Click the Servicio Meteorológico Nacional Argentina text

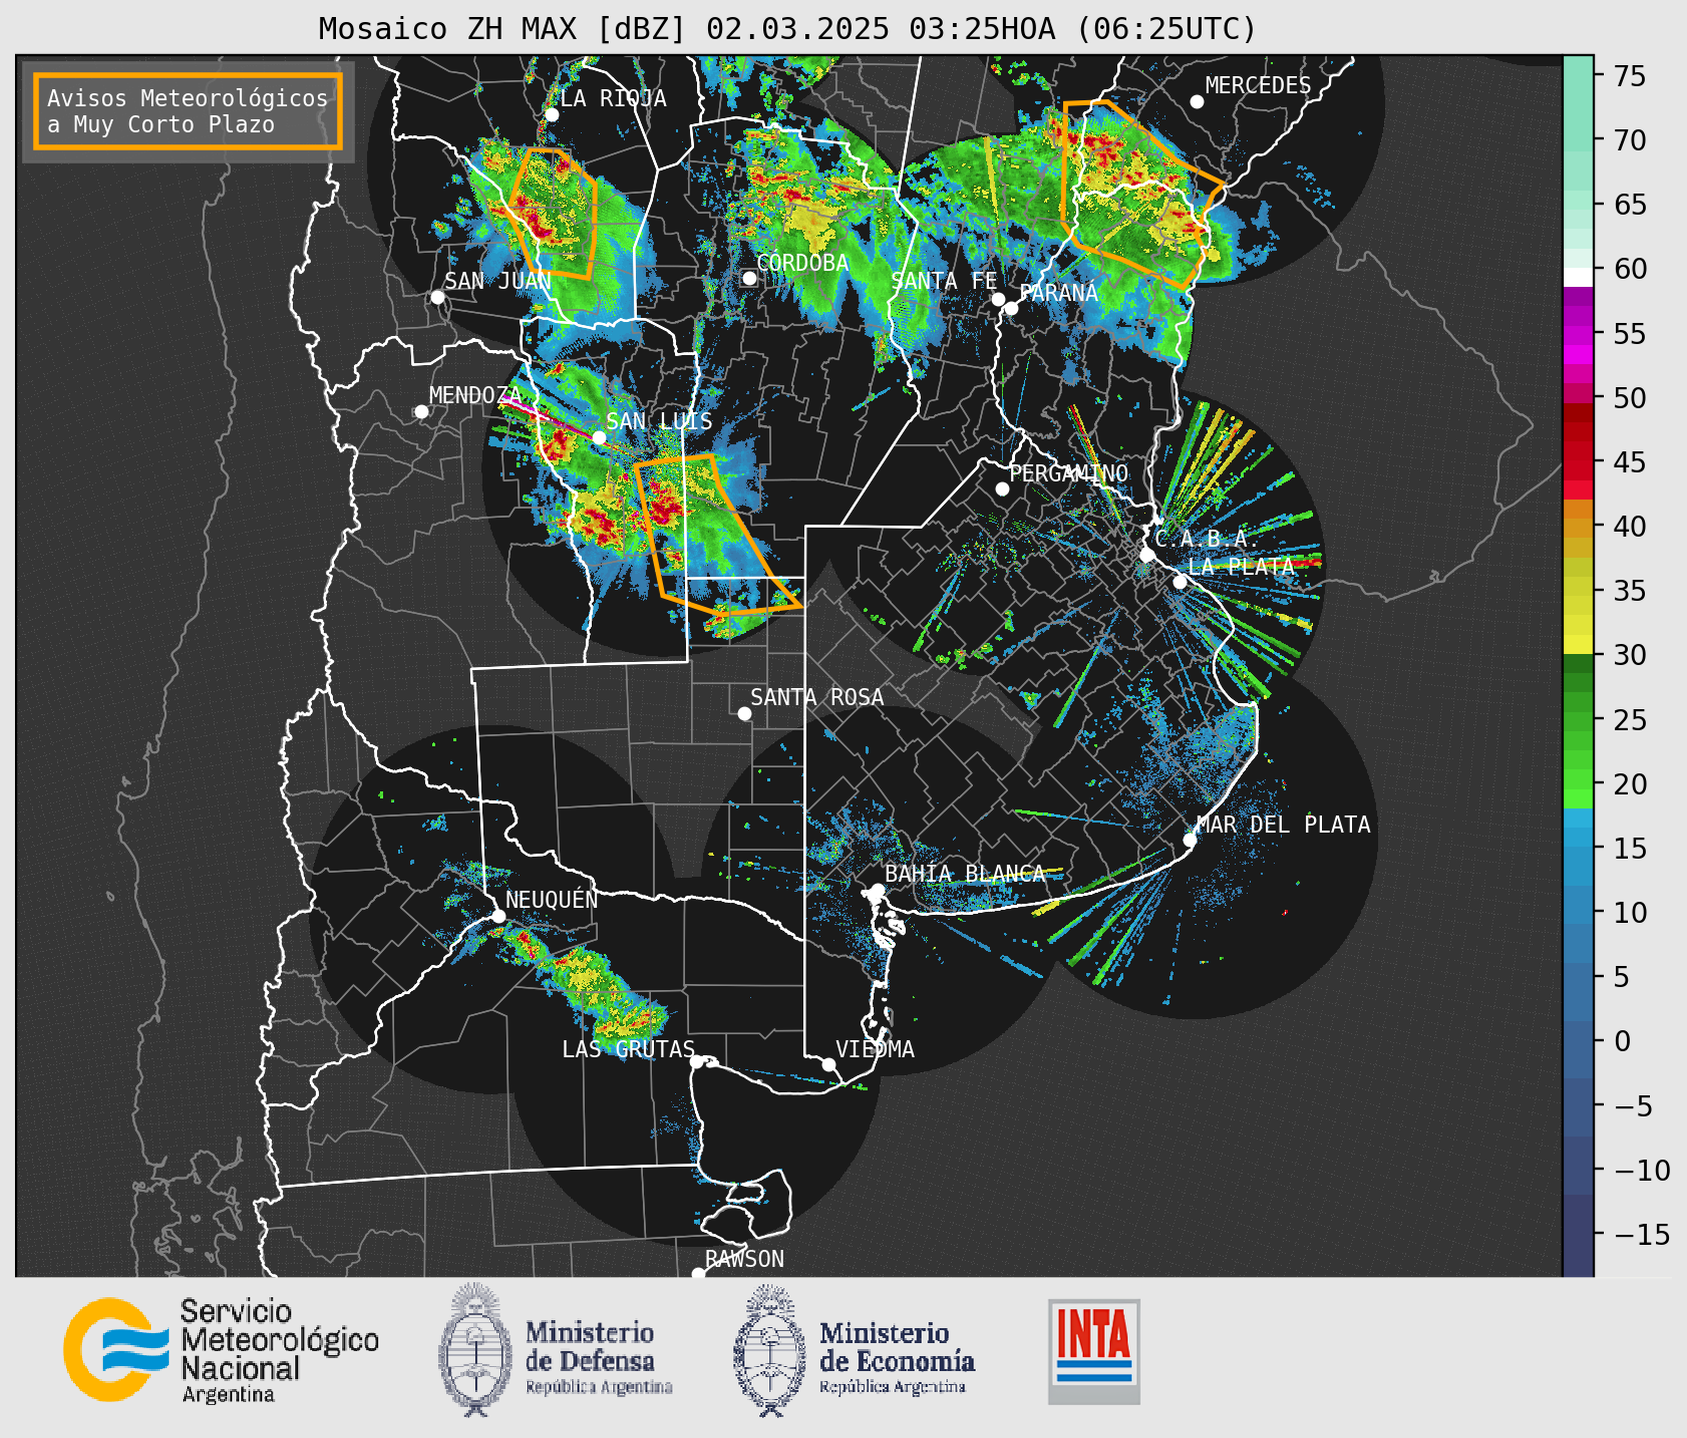pos(279,1351)
